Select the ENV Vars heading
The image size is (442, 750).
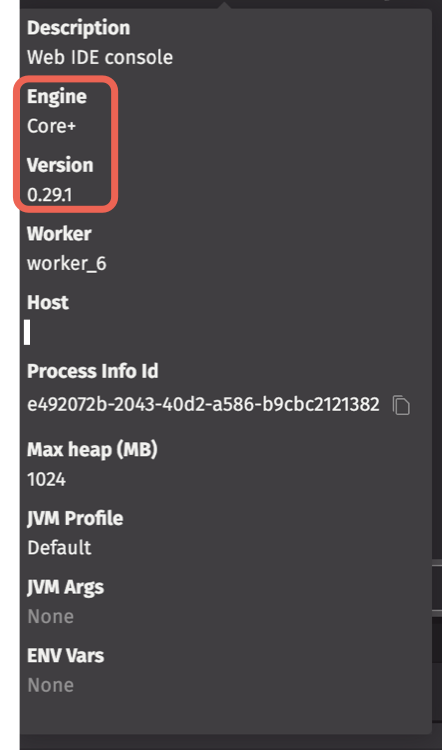click(66, 656)
